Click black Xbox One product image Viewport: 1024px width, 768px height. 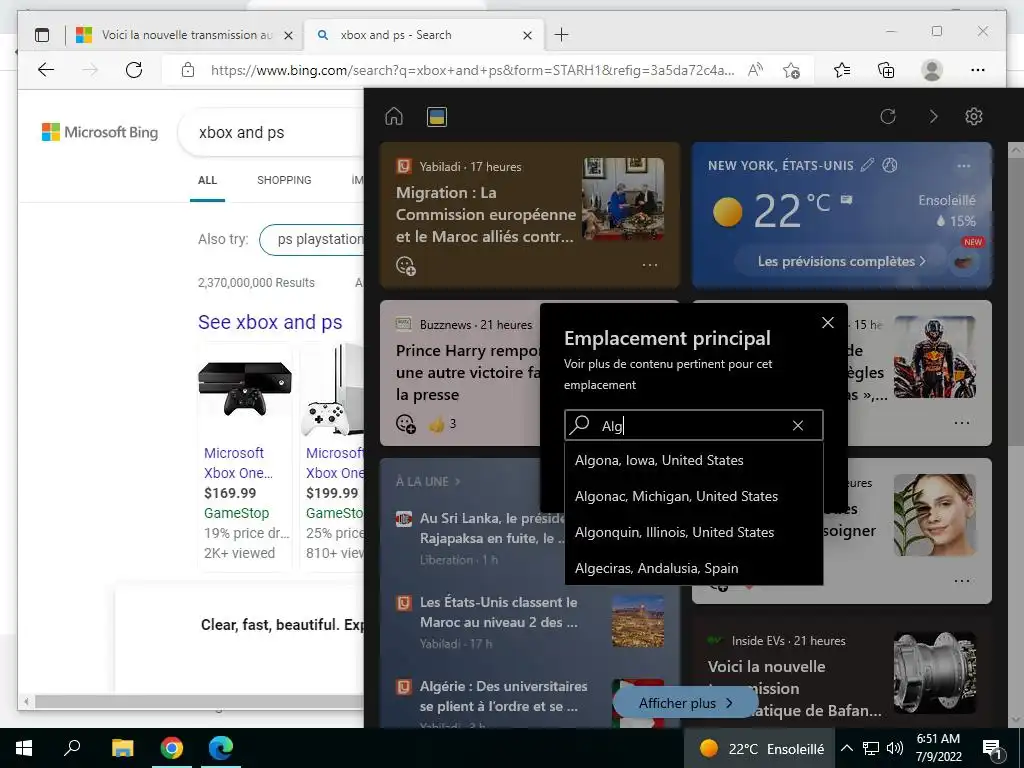click(245, 388)
